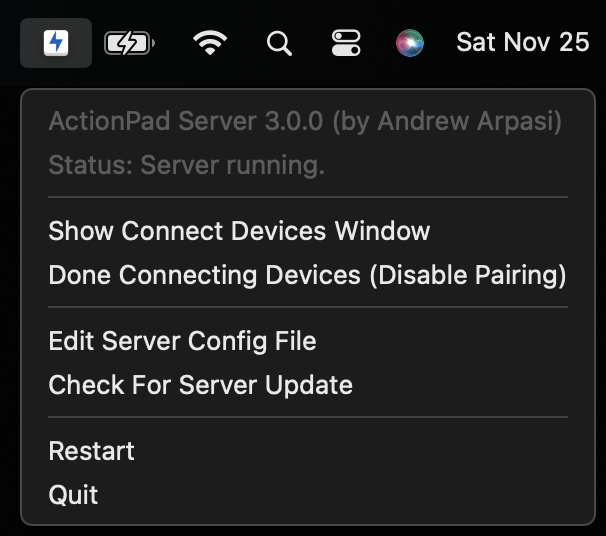Choose Done Connecting Devices (Disable Pairing)
The height and width of the screenshot is (536, 606).
coord(308,275)
